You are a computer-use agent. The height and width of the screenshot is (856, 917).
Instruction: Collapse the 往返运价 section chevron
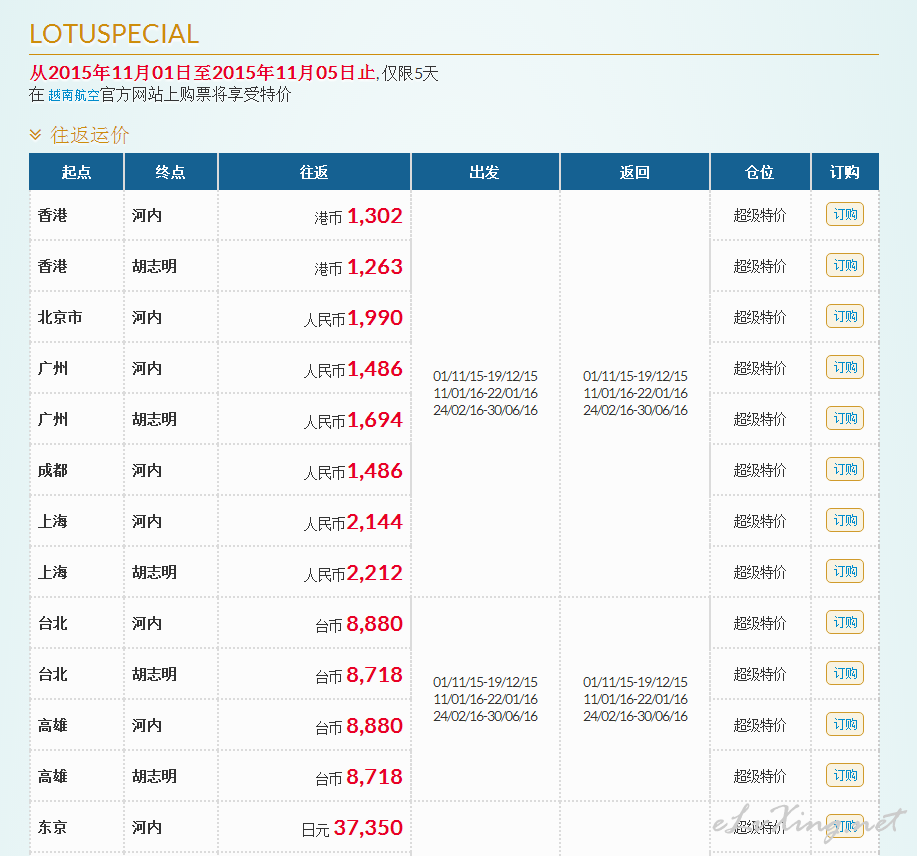coord(35,135)
